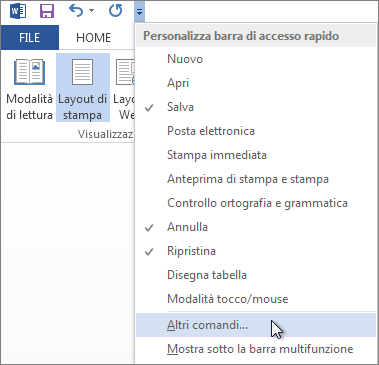Enable Modalità tocco/mouse in the menu
The height and width of the screenshot is (365, 379).
(256, 299)
